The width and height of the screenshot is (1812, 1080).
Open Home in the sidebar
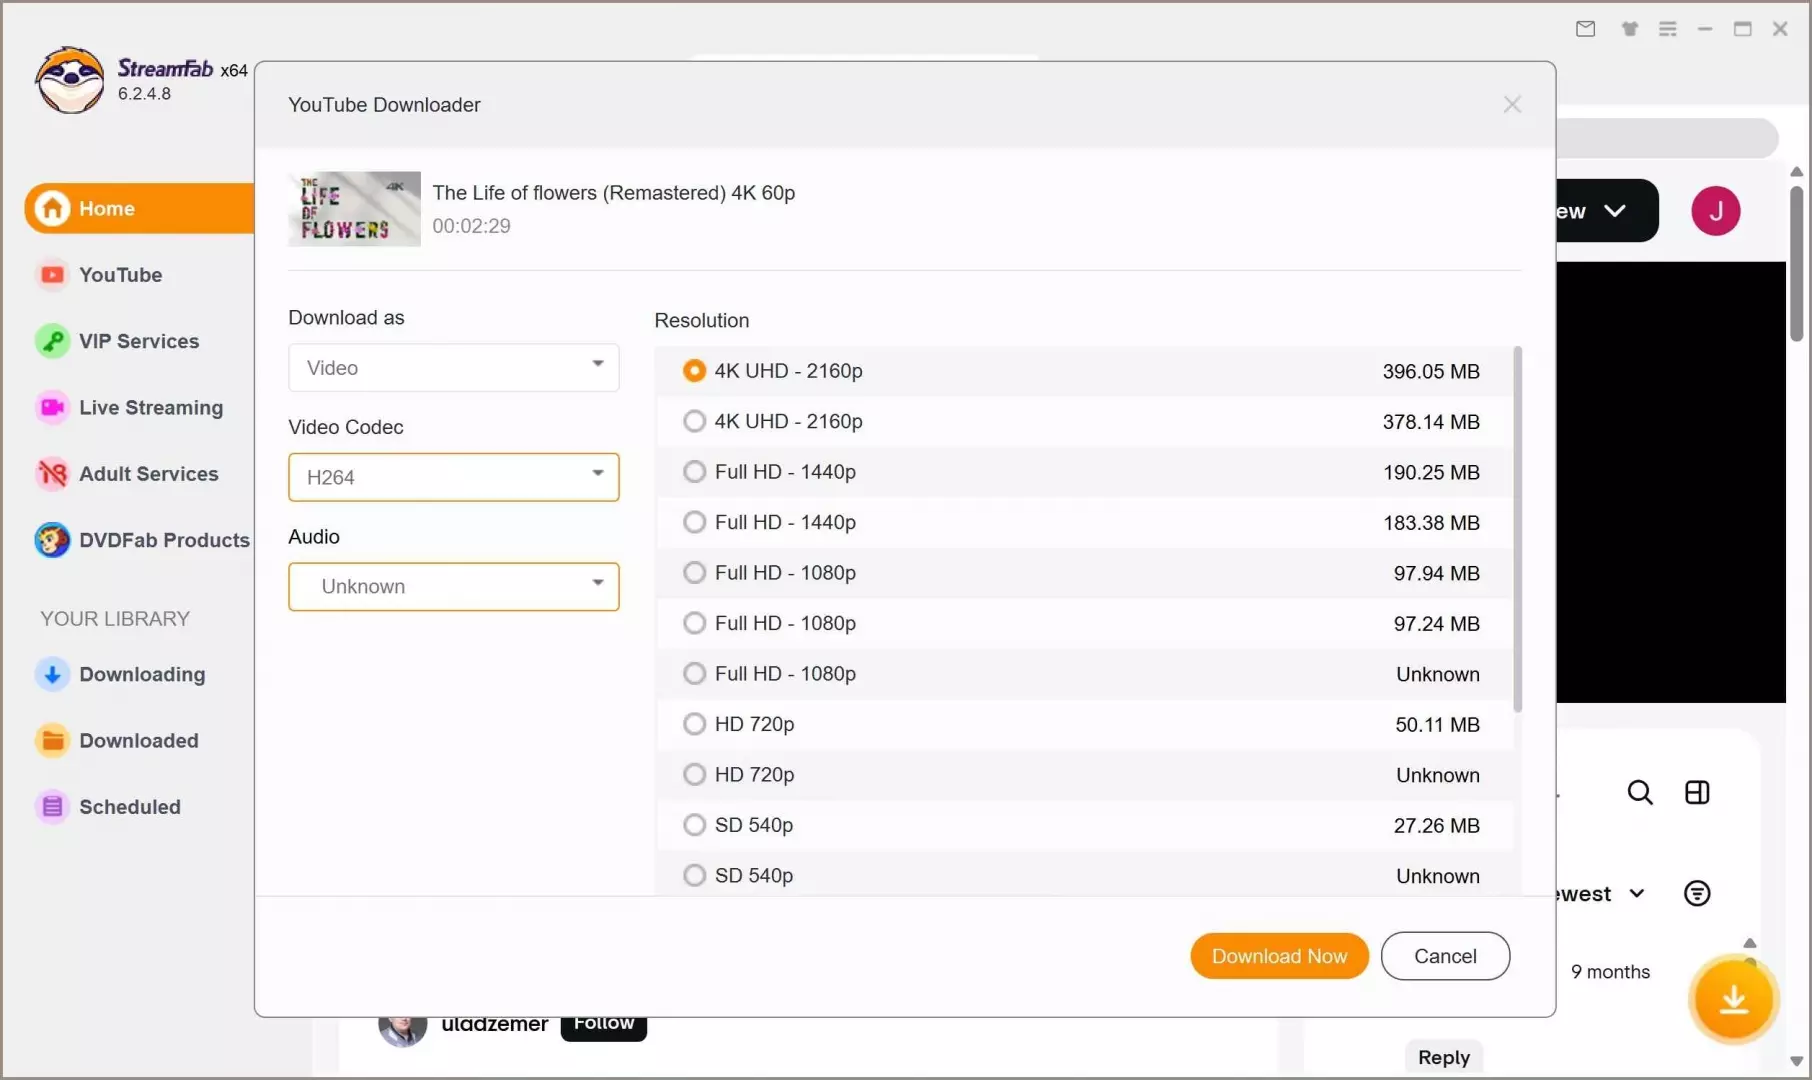click(139, 208)
